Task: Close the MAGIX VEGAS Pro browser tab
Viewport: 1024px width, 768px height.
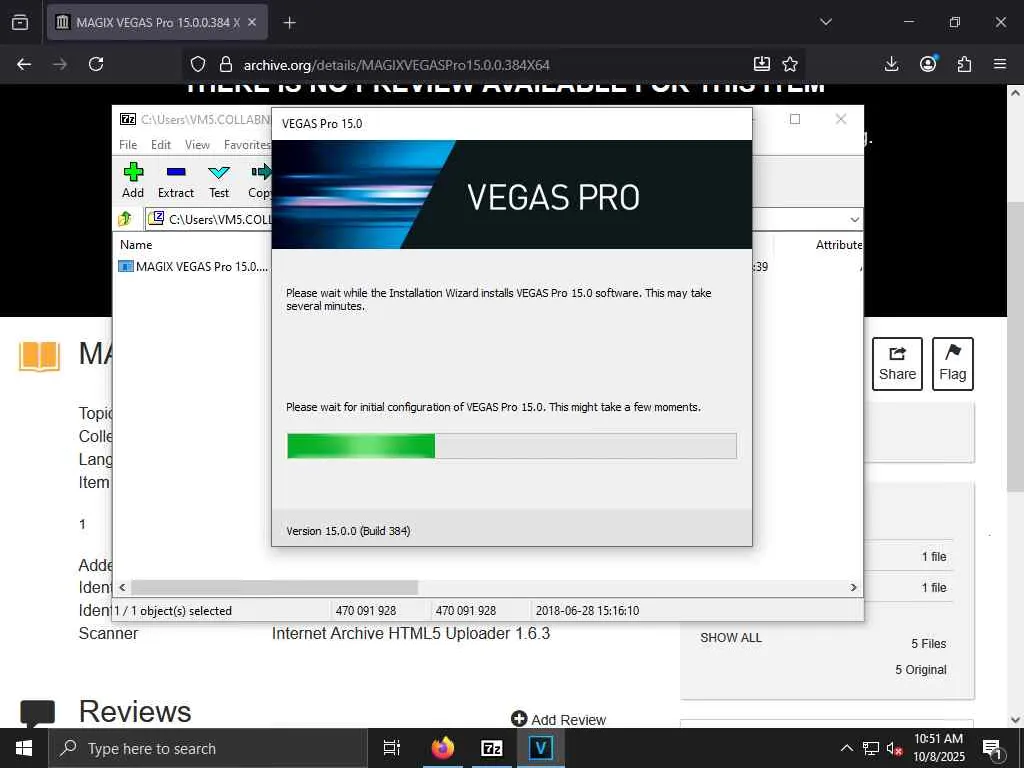Action: (252, 22)
